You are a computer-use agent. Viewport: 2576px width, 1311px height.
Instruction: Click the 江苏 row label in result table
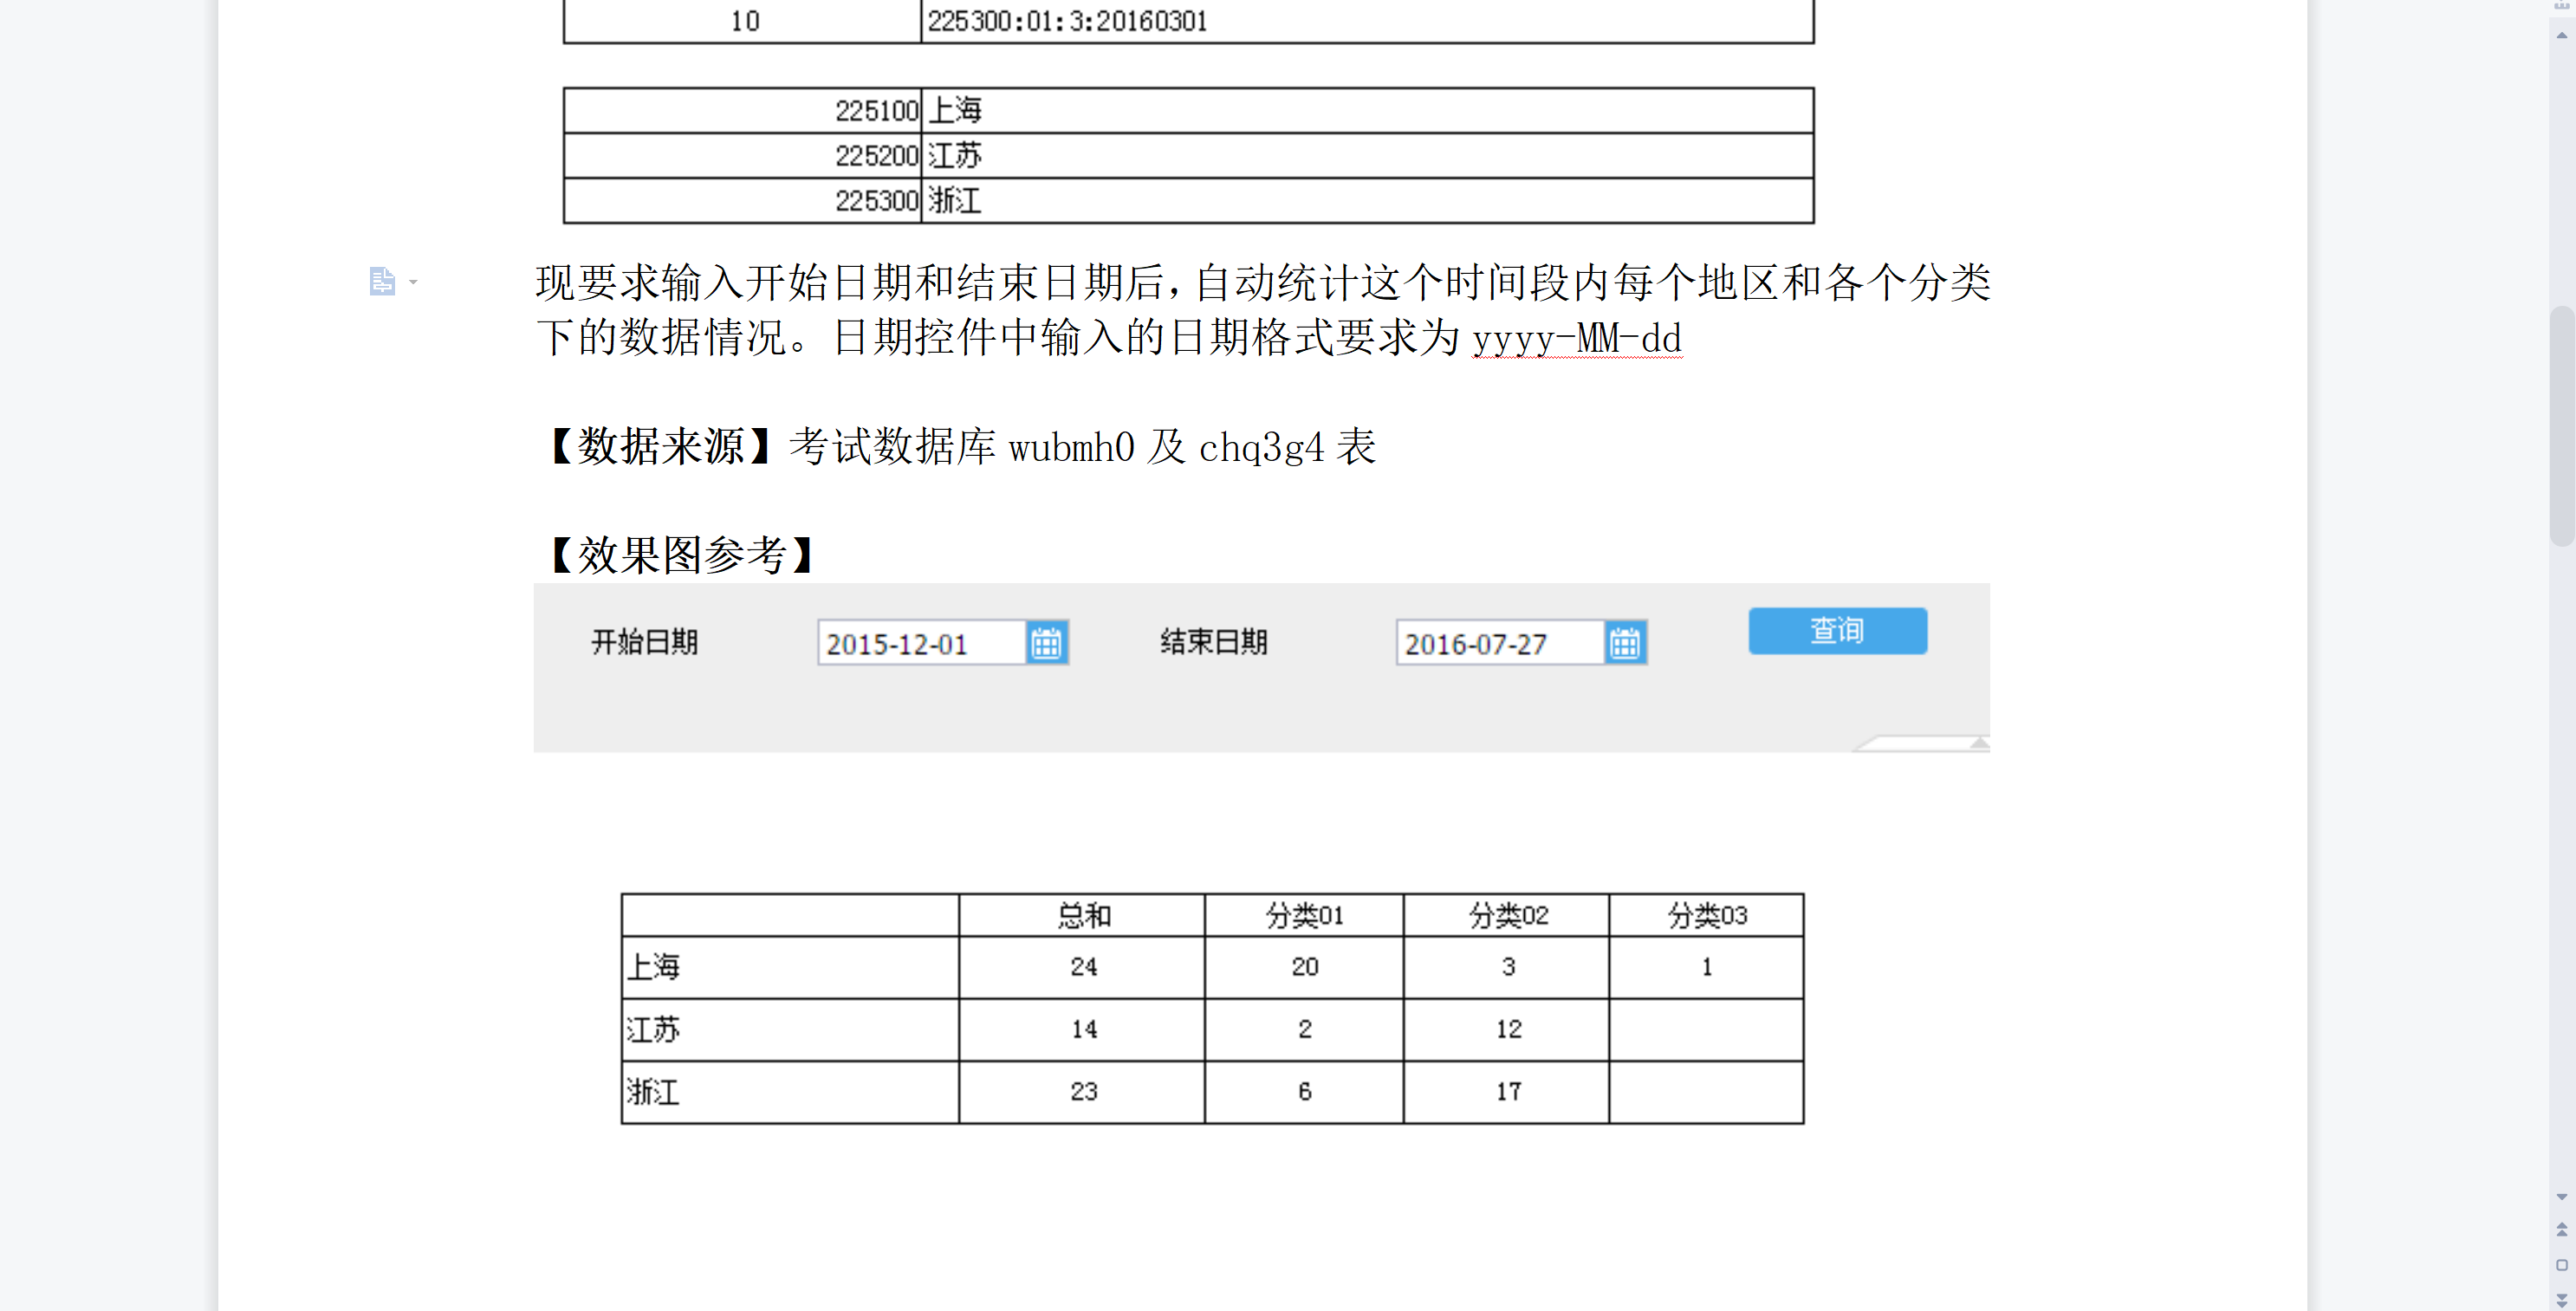pyautogui.click(x=790, y=1029)
